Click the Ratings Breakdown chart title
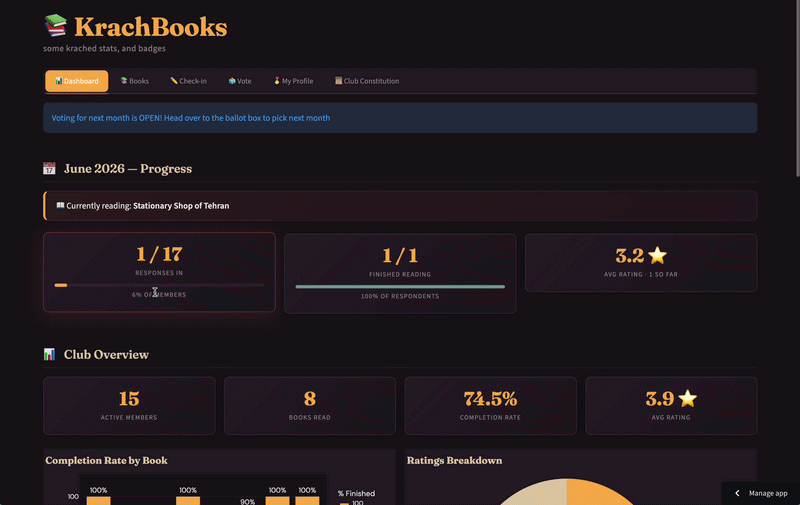The height and width of the screenshot is (505, 800). click(x=455, y=461)
